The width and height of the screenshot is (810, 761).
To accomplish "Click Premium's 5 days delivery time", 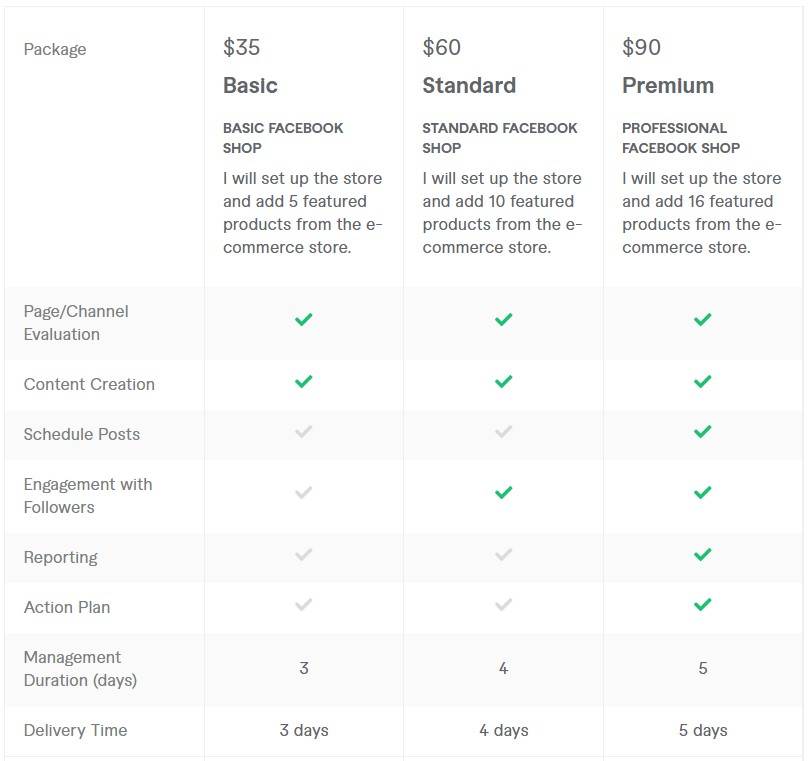I will tap(703, 730).
